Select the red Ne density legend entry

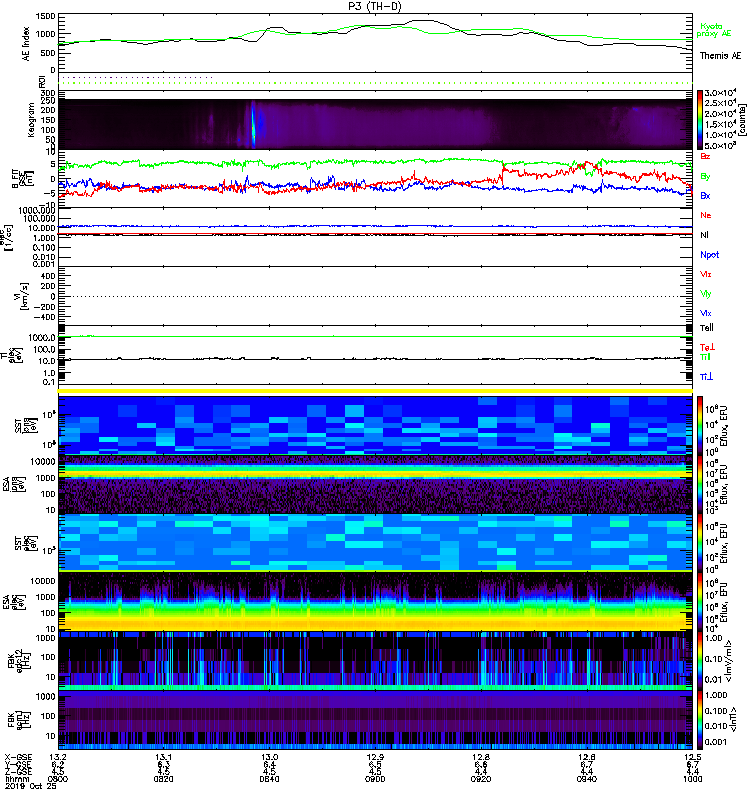click(706, 215)
